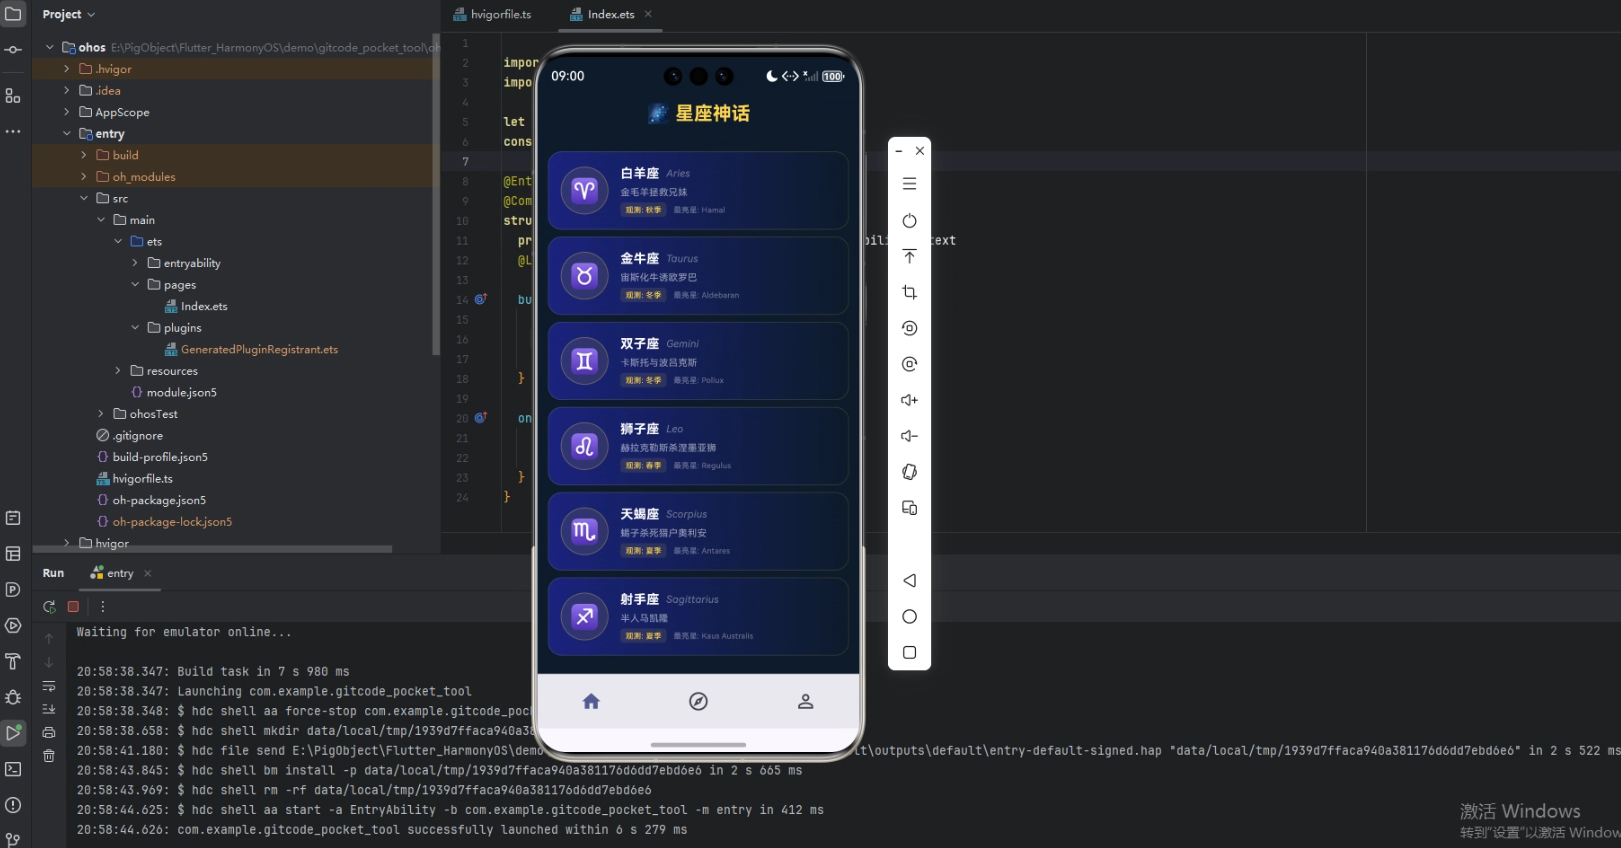This screenshot has height=848, width=1621.
Task: Click gutter marker on editor line 14
Action: point(480,299)
